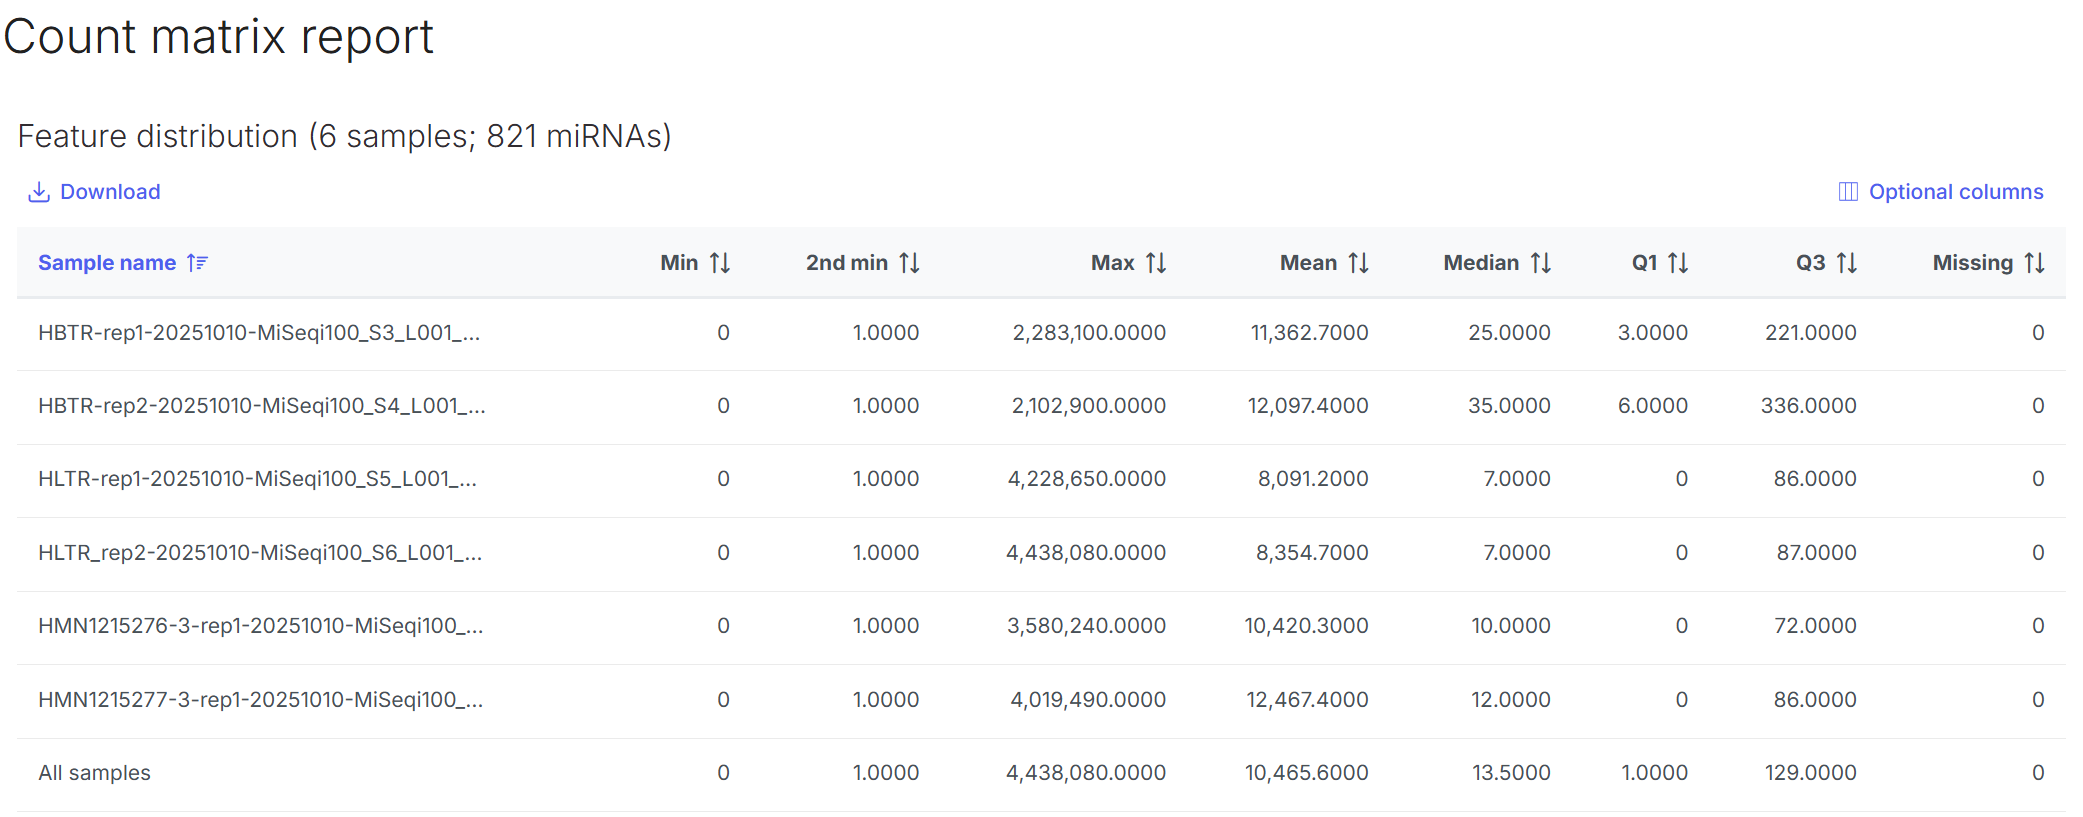This screenshot has height=817, width=2083.
Task: Click the Median column header label
Action: click(1480, 263)
